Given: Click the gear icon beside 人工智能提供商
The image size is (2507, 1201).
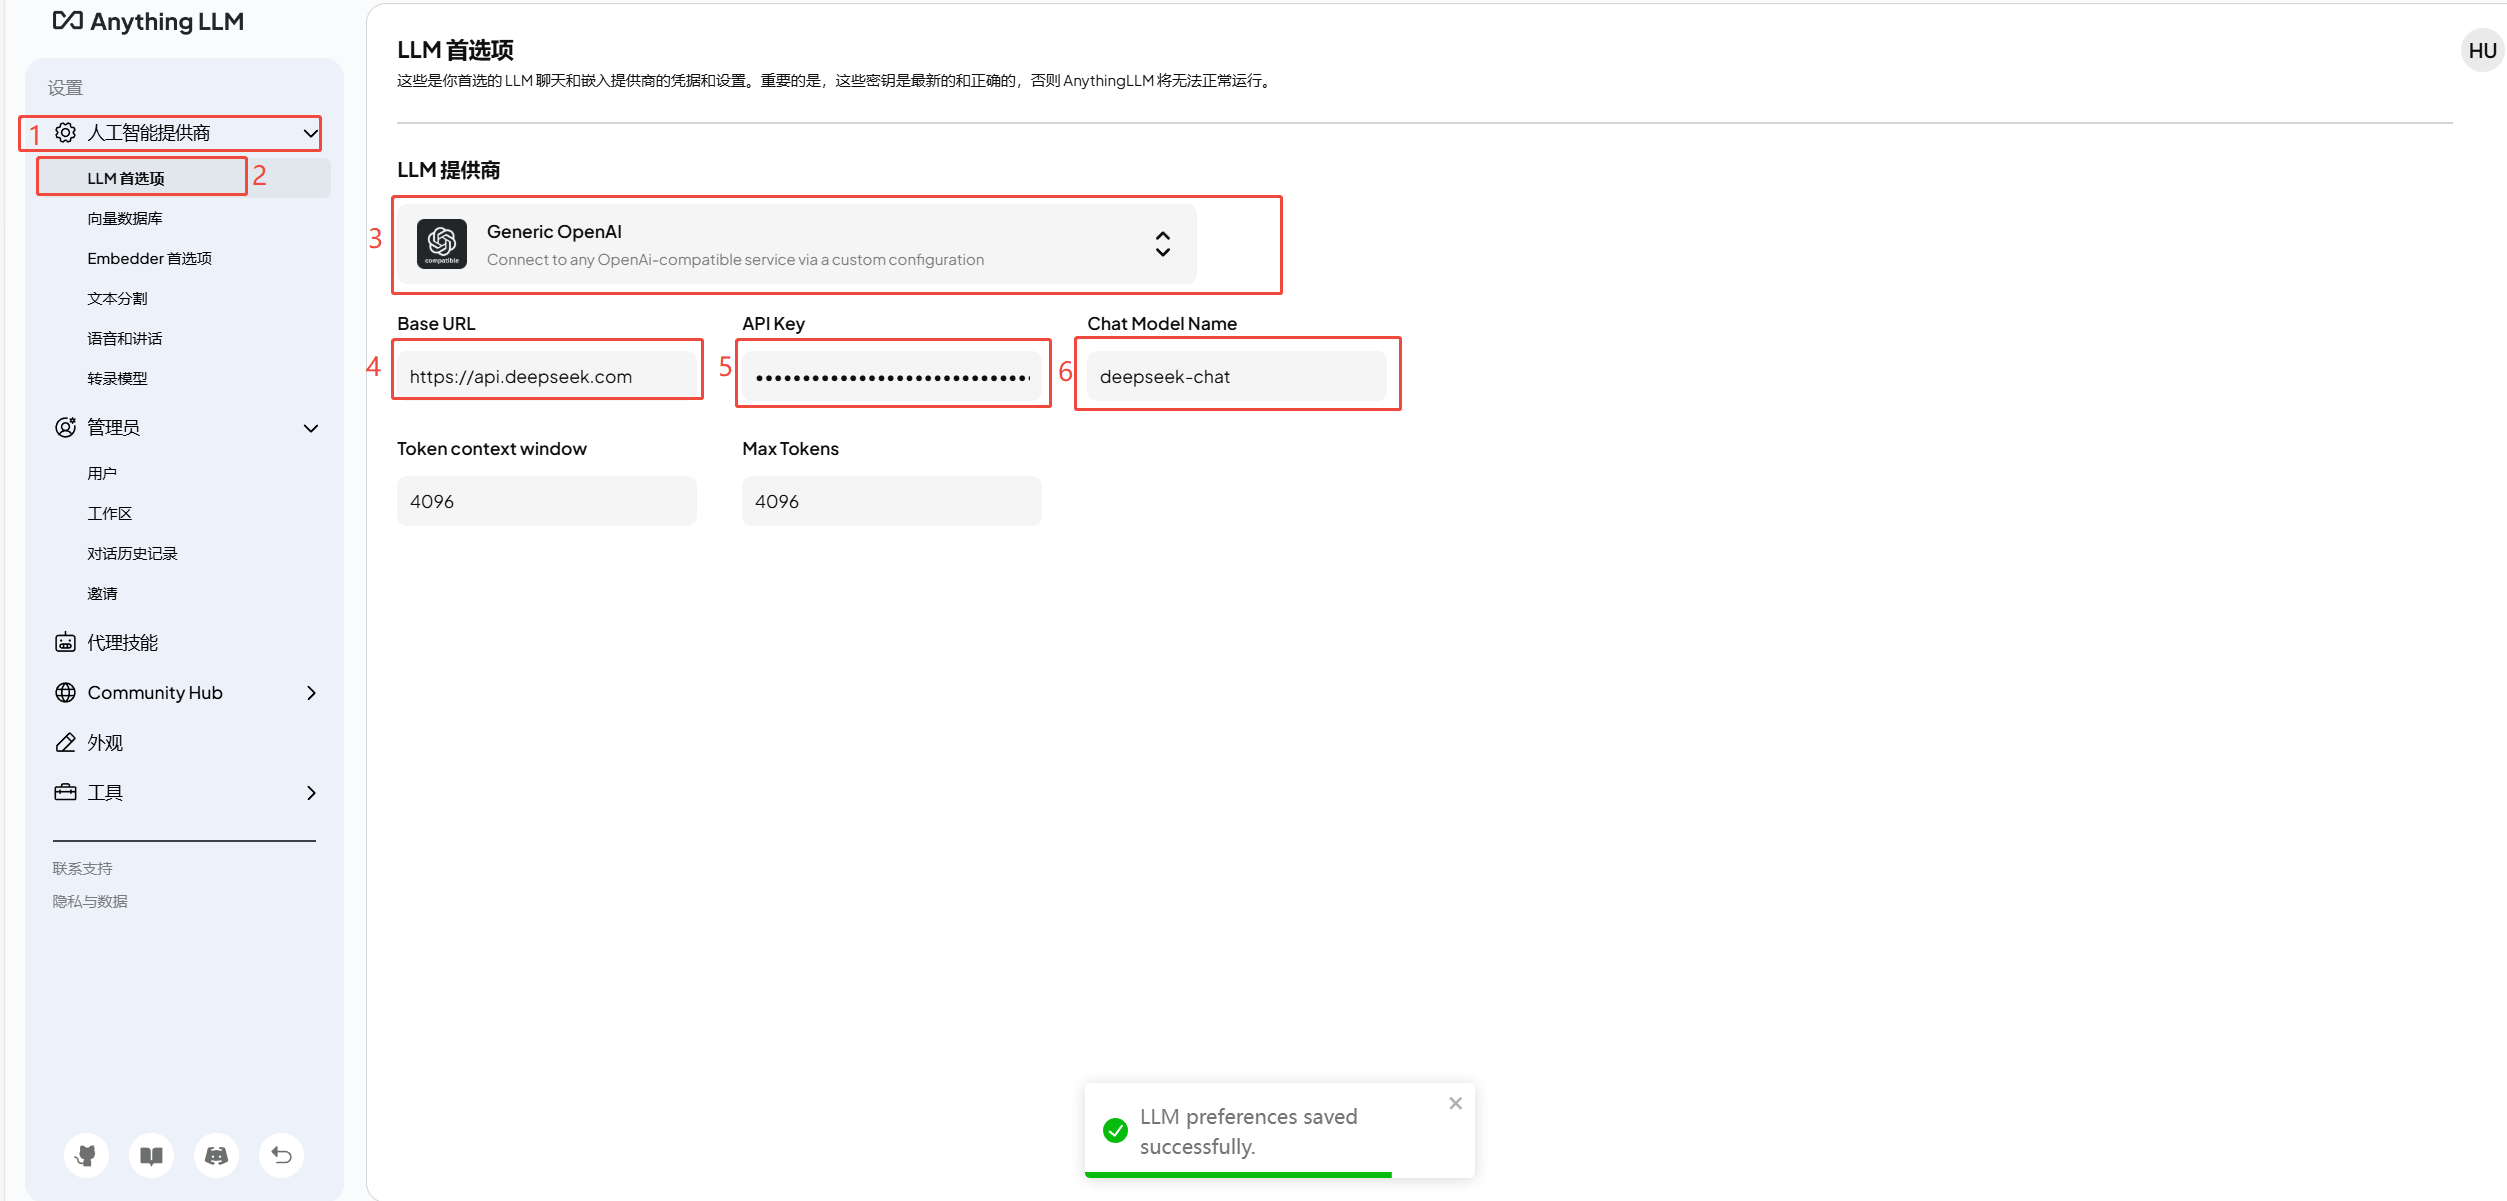Looking at the screenshot, I should click(x=65, y=132).
